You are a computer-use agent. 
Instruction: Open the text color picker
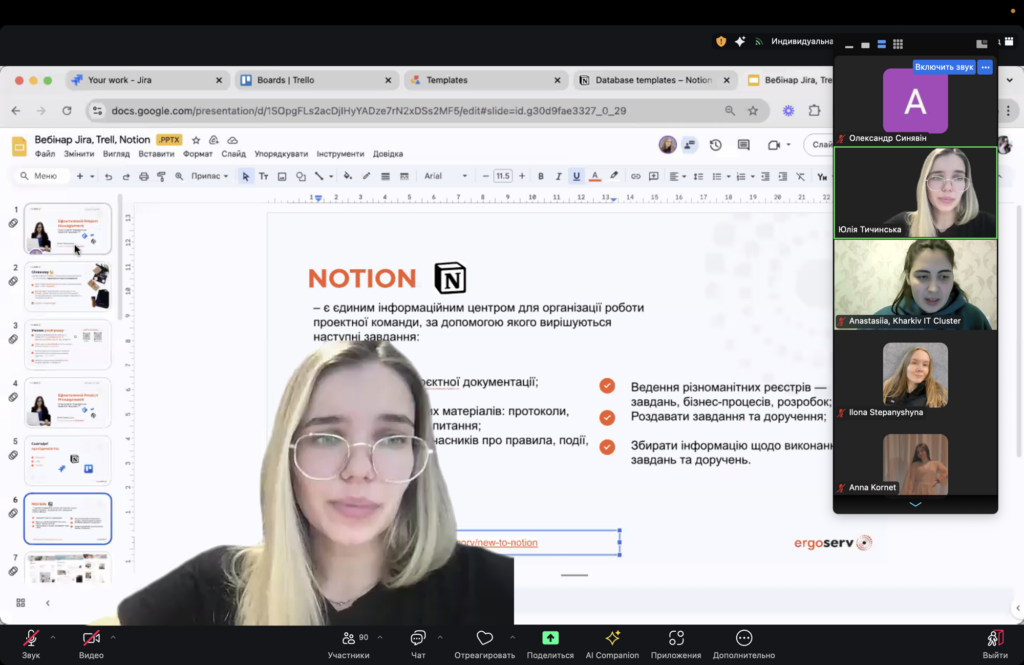(x=595, y=176)
